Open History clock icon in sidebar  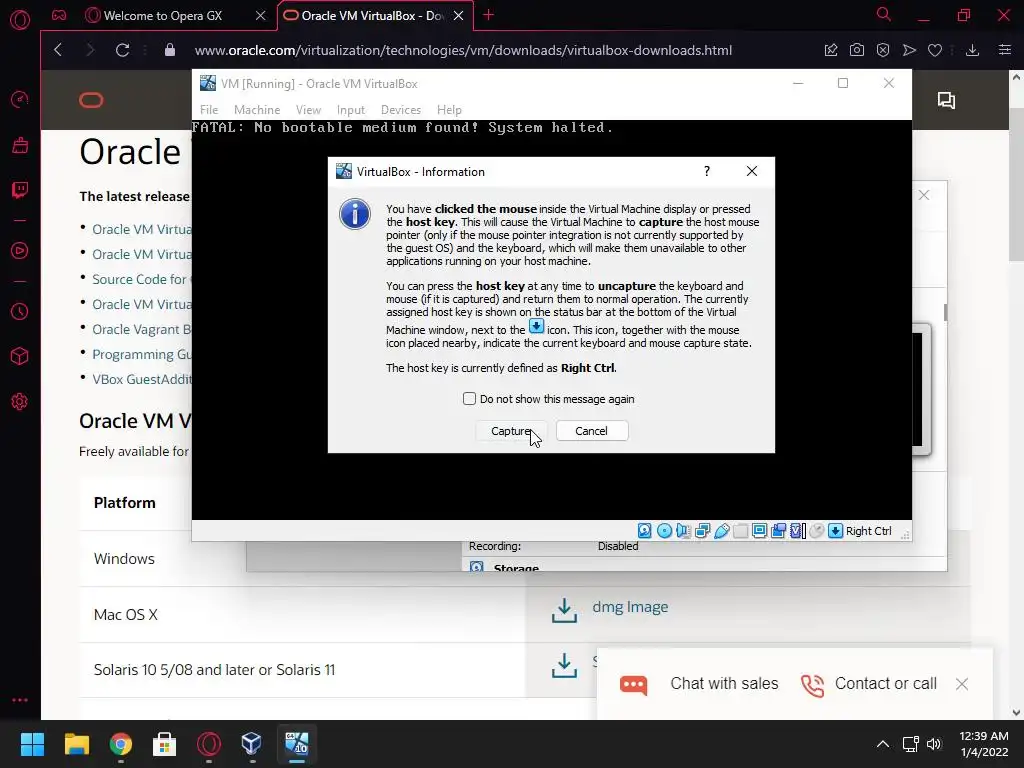(x=20, y=312)
